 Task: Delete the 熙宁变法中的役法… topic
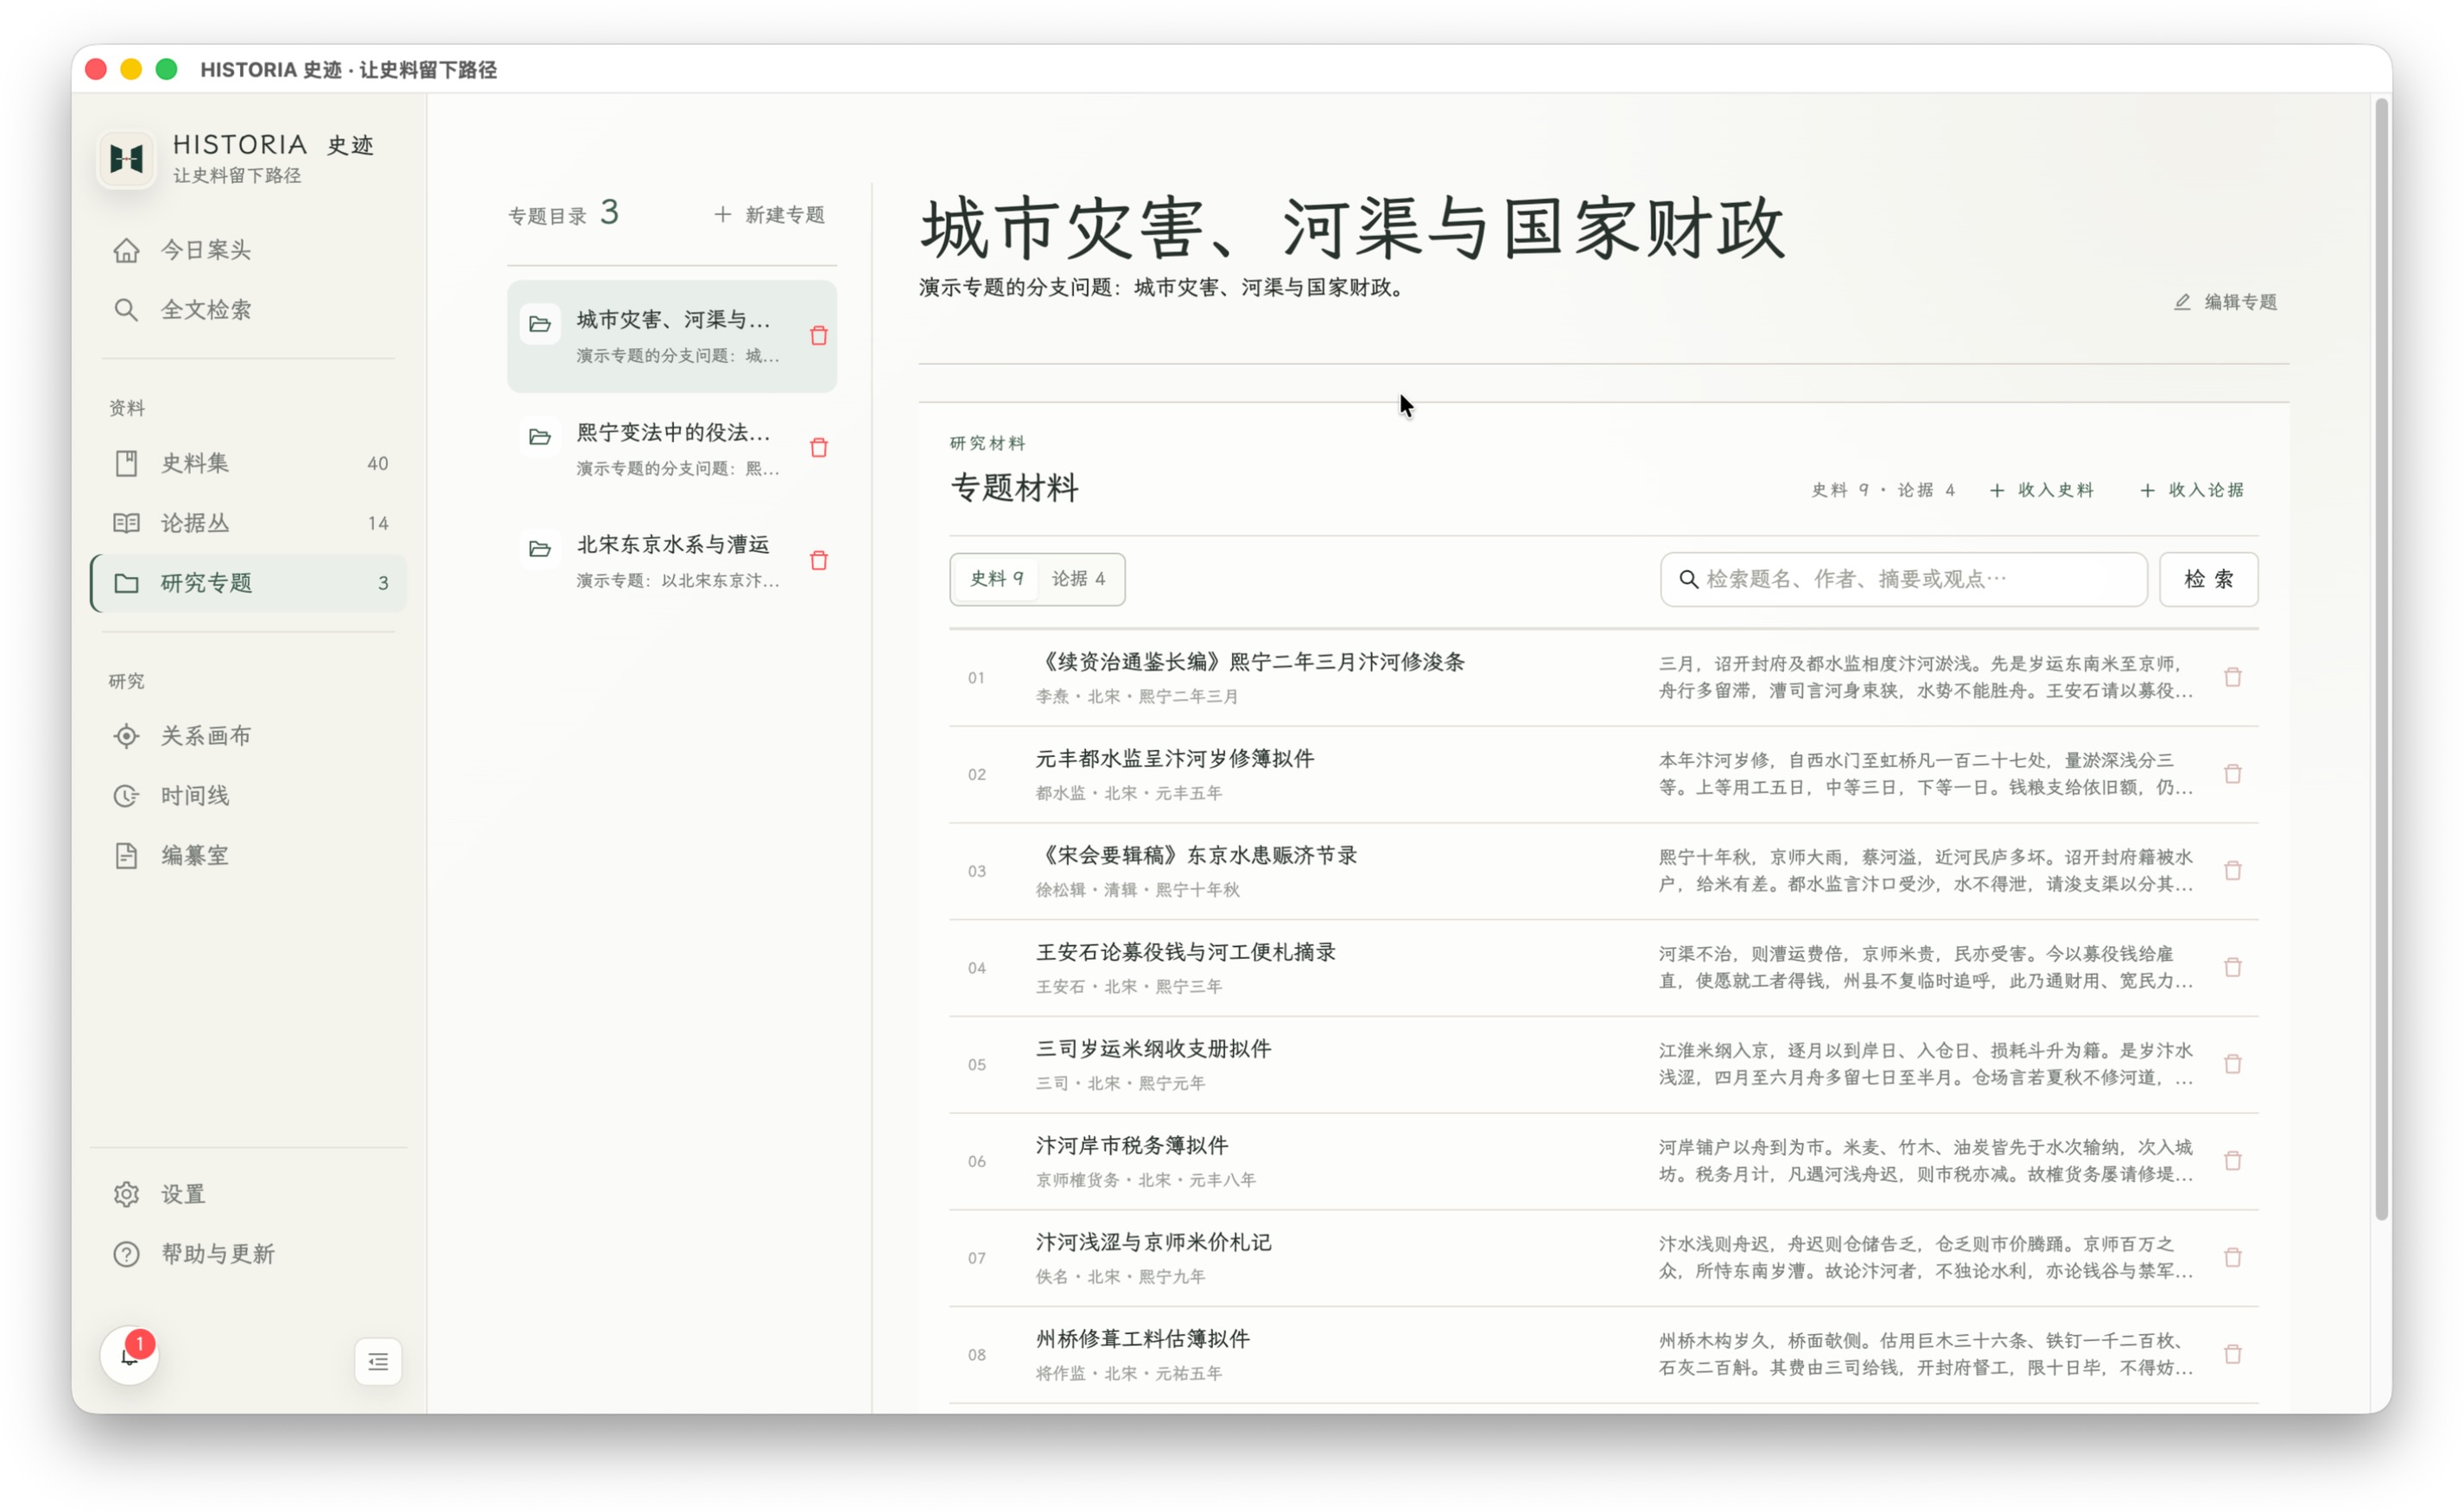click(x=819, y=448)
